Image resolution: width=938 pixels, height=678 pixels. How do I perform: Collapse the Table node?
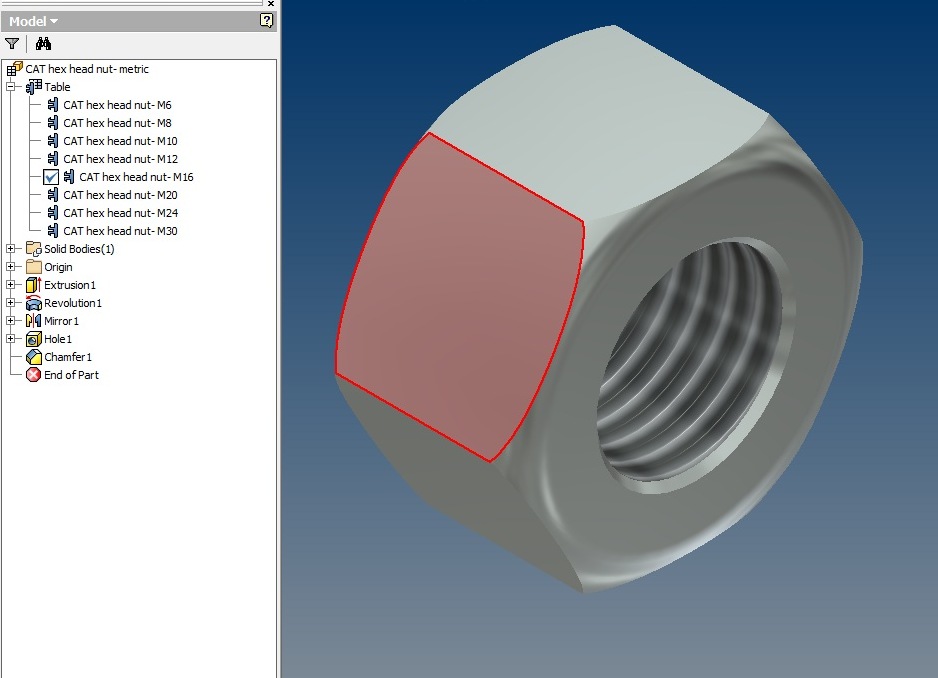[11, 87]
